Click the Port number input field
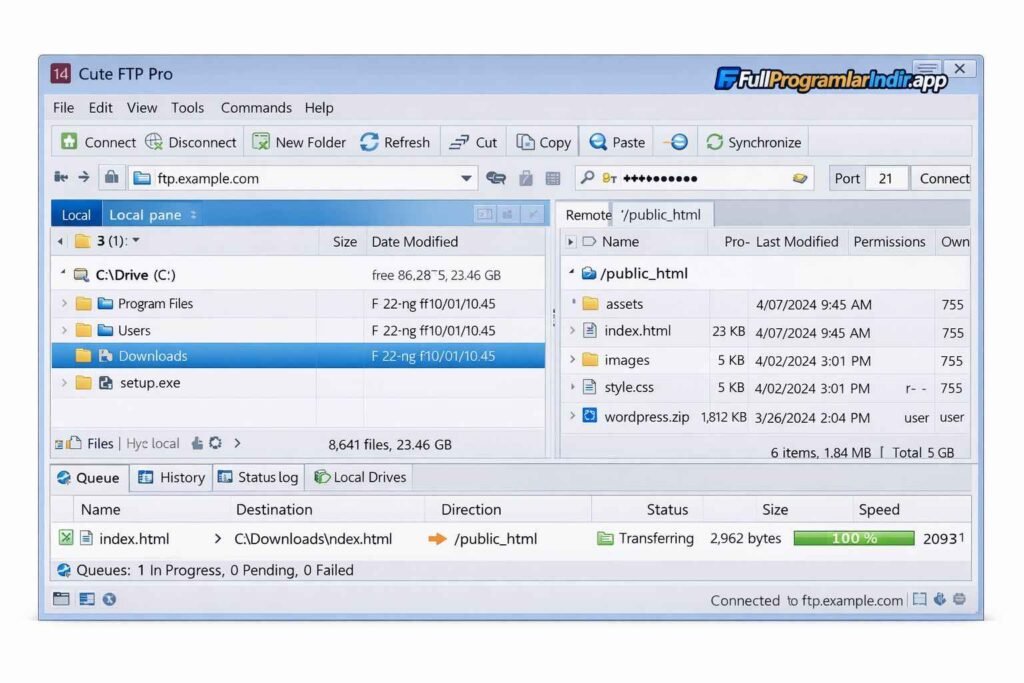Image resolution: width=1024 pixels, height=683 pixels. (886, 178)
